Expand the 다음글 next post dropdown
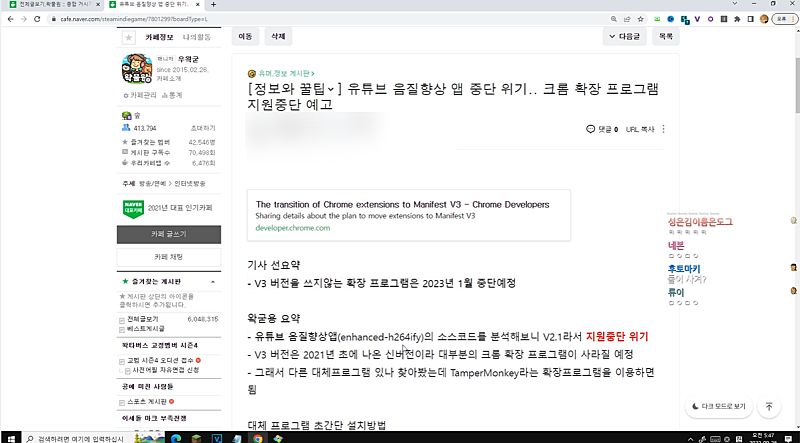800x443 pixels. (626, 36)
